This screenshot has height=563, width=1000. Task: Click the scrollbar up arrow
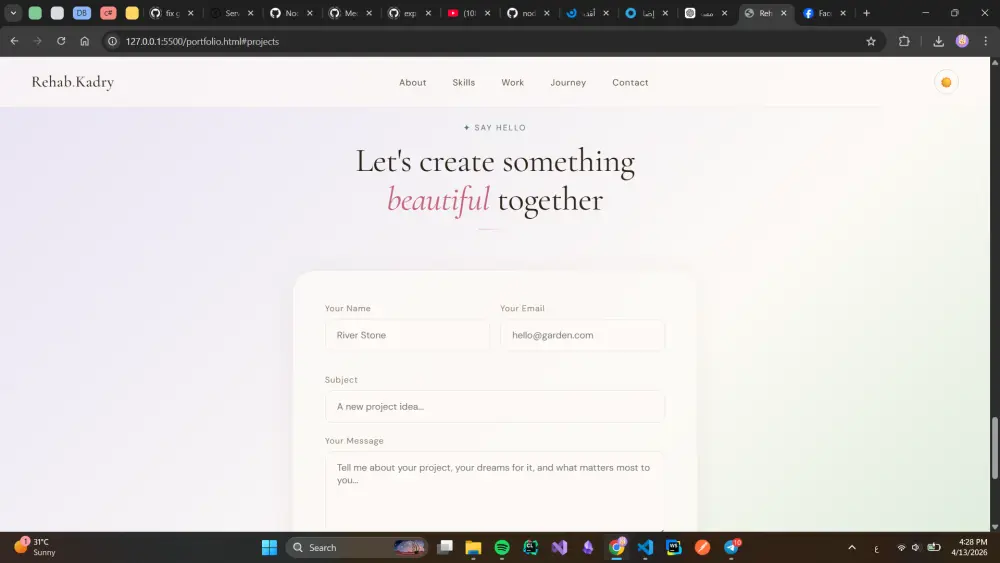(x=994, y=62)
